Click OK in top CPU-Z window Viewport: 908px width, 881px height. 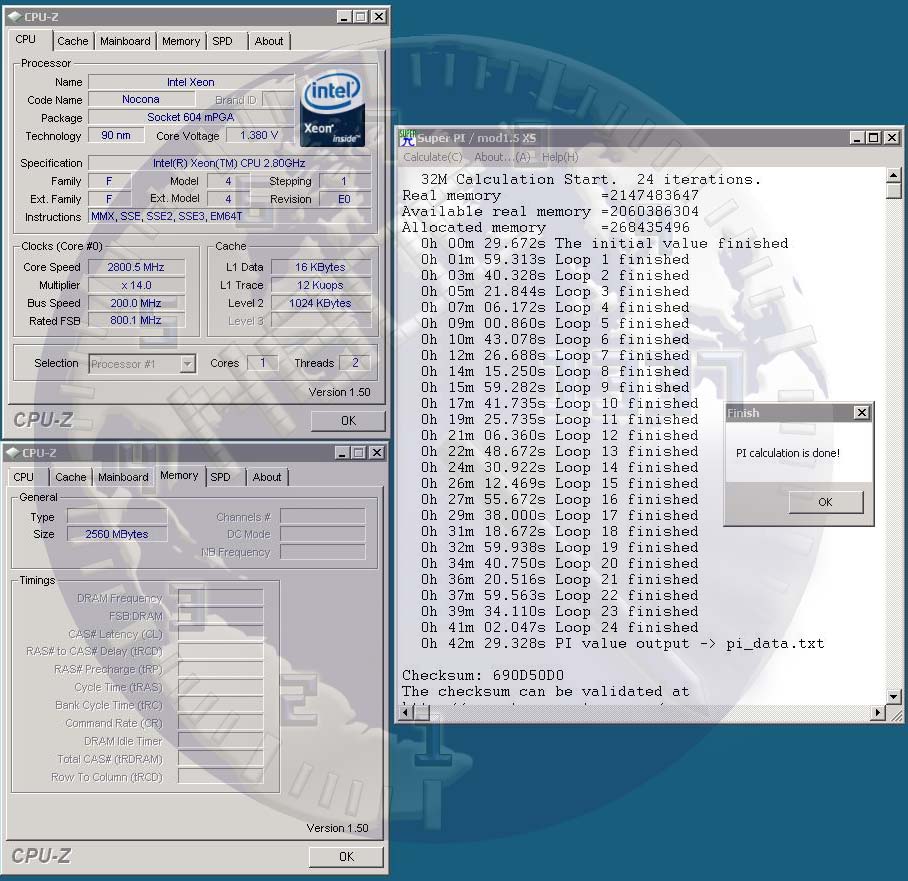click(348, 421)
